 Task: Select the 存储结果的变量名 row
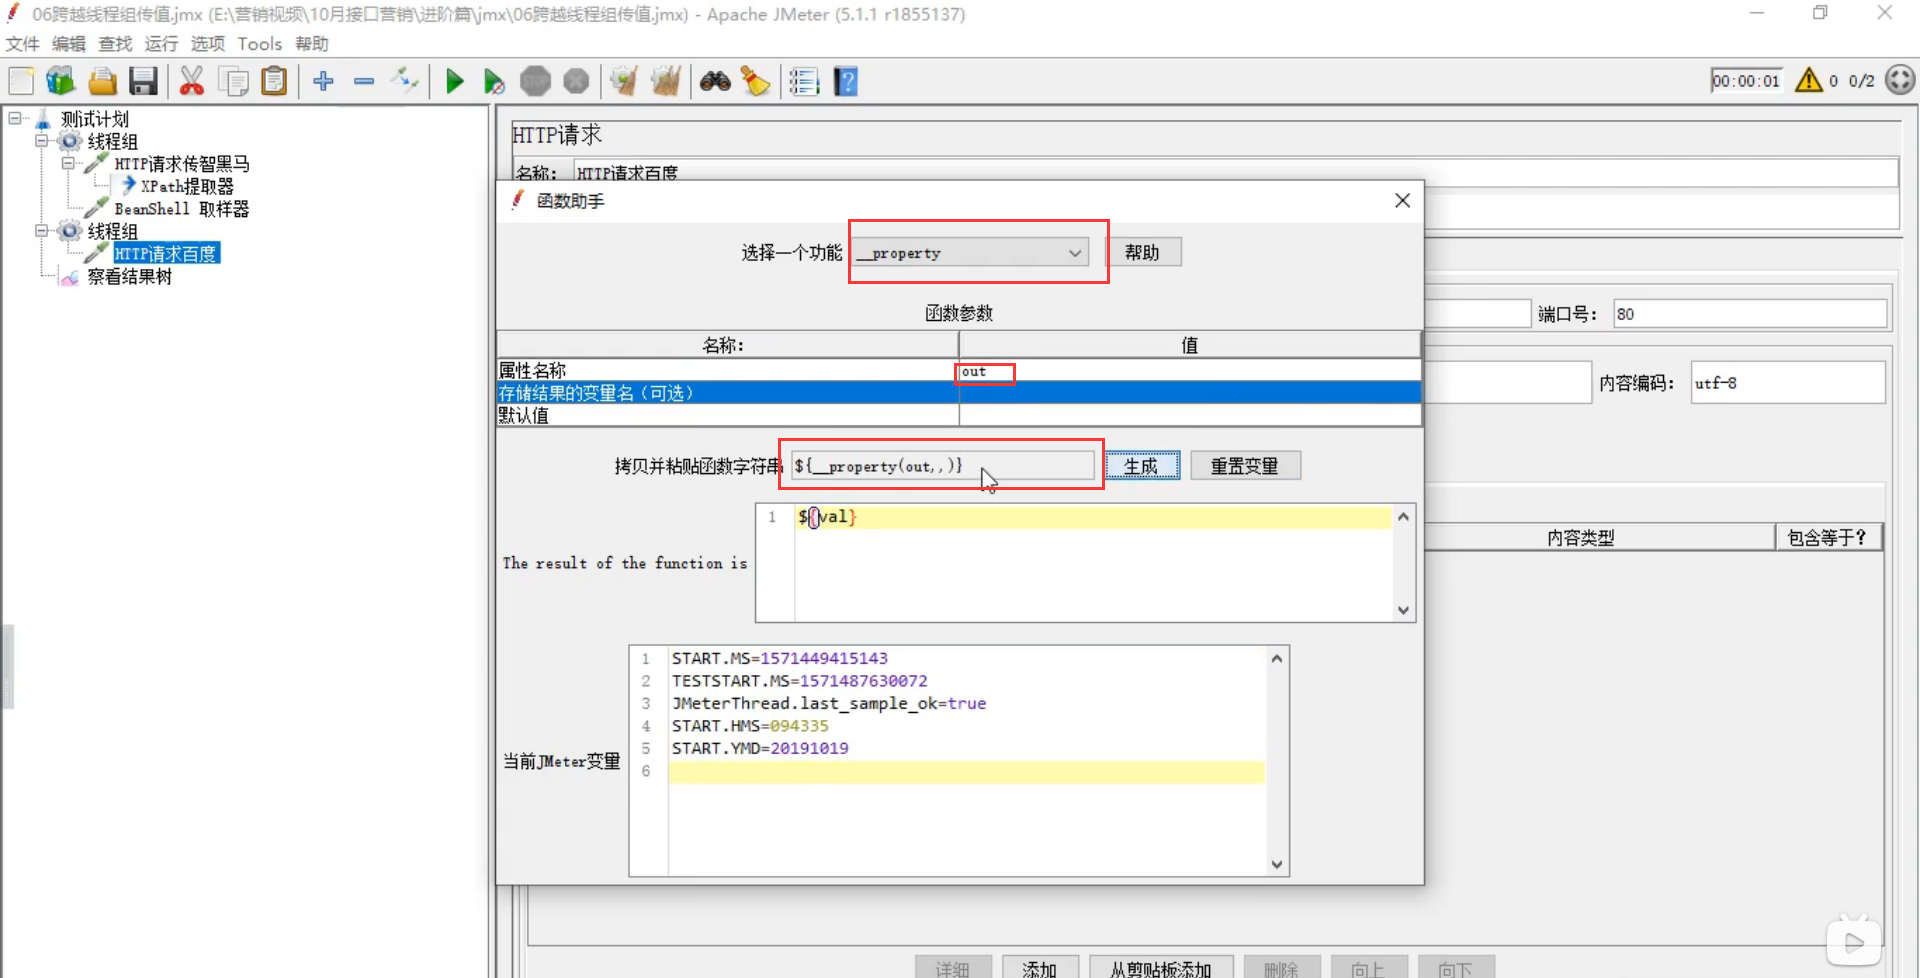pyautogui.click(x=959, y=393)
